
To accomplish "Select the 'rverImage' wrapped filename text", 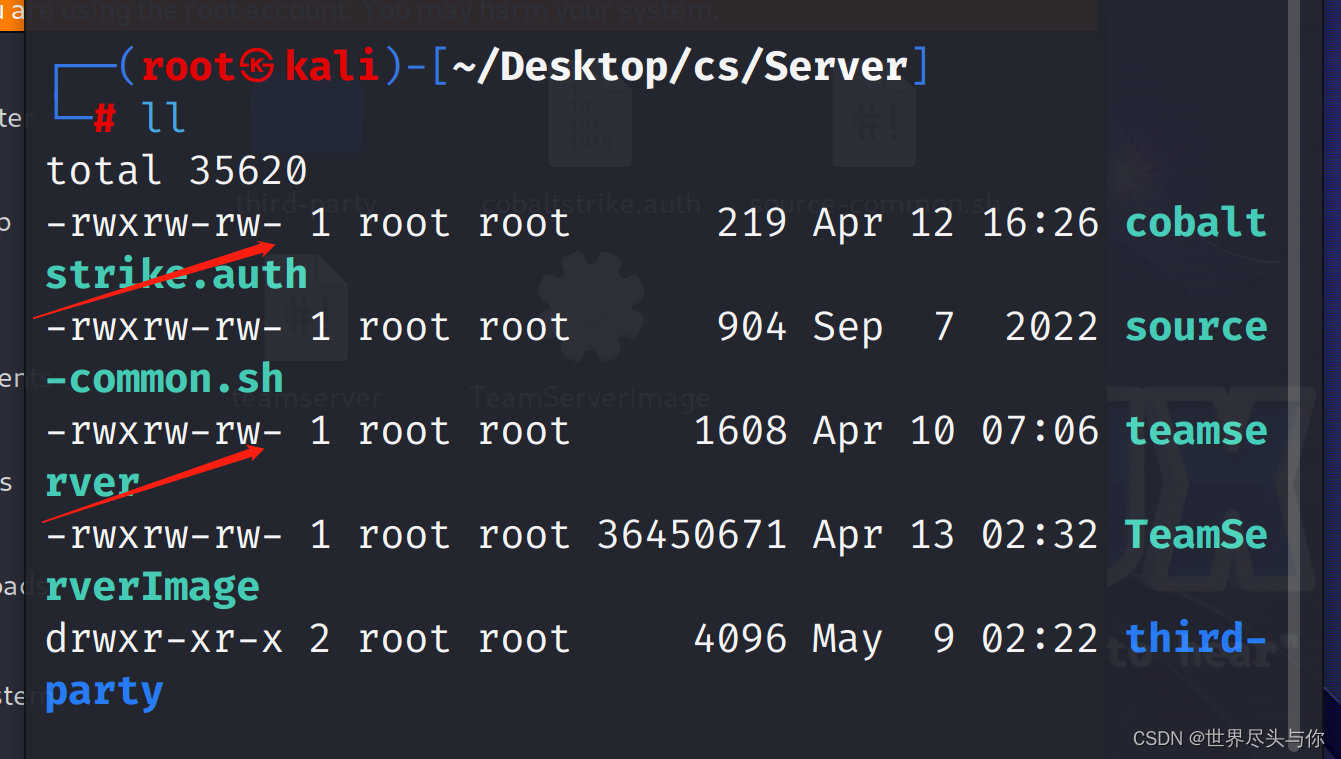I will [152, 587].
